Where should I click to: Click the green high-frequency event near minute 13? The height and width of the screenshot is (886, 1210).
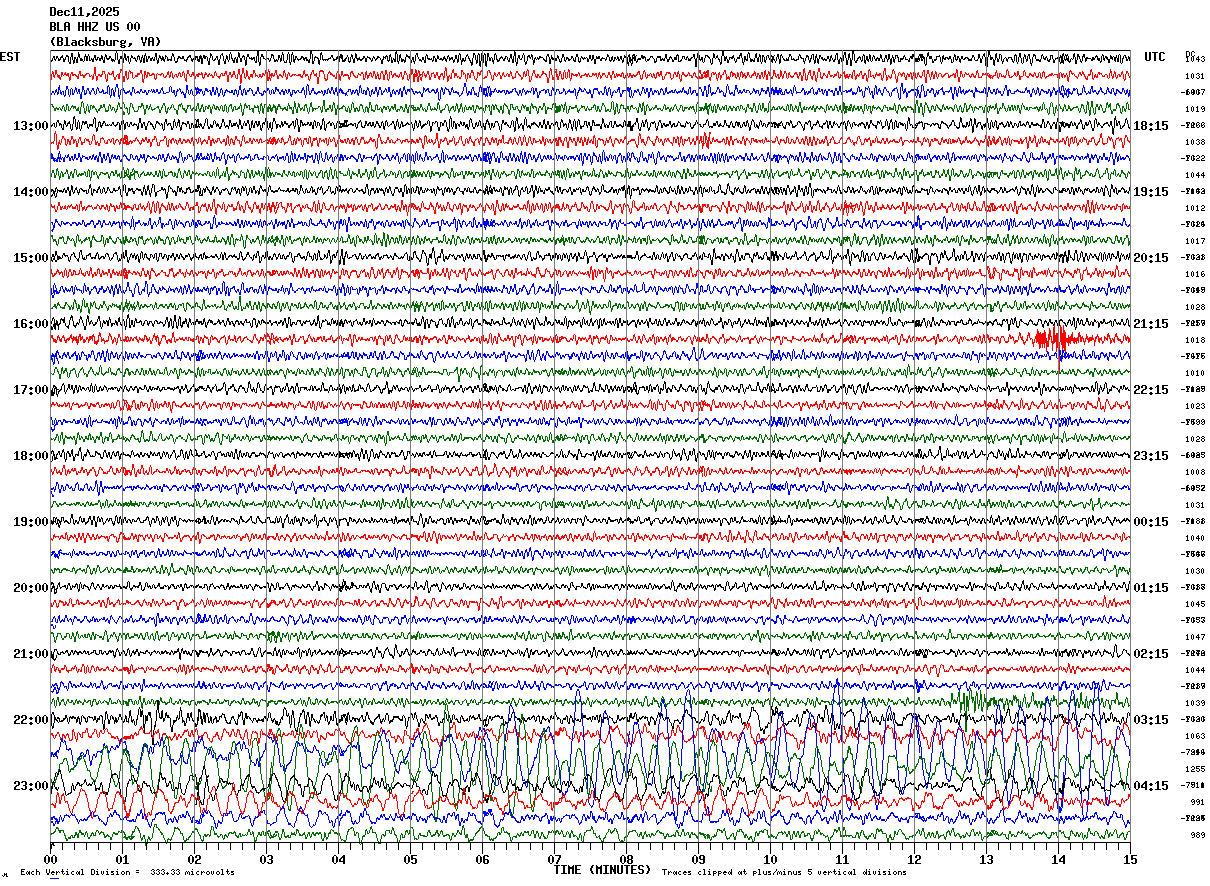pos(975,698)
